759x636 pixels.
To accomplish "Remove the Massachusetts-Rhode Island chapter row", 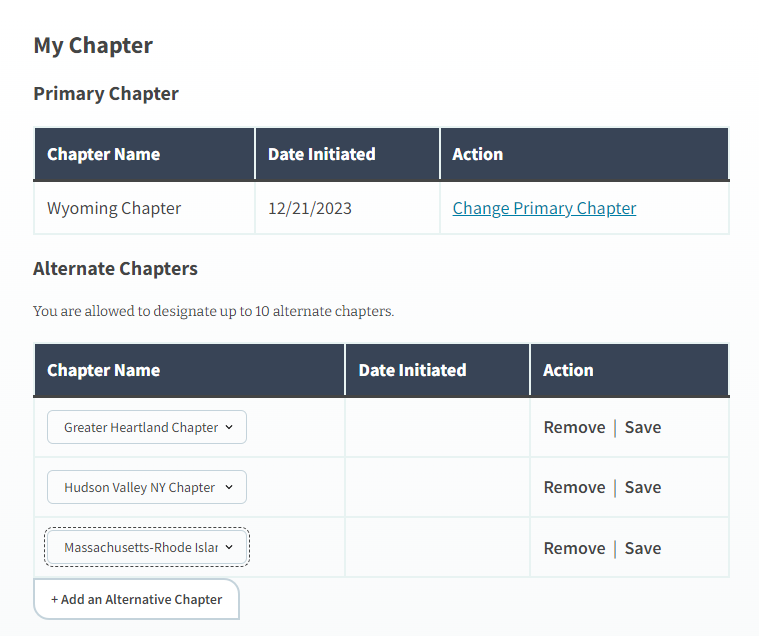I will pos(574,548).
